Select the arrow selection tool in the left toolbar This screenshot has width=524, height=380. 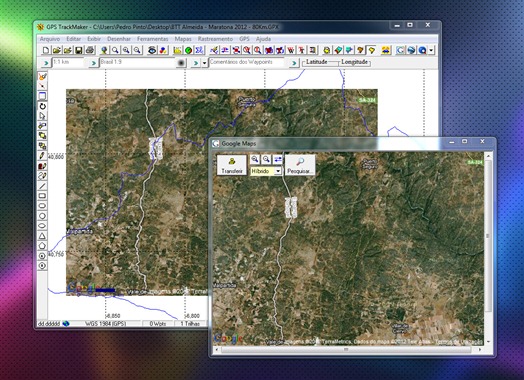pos(42,116)
